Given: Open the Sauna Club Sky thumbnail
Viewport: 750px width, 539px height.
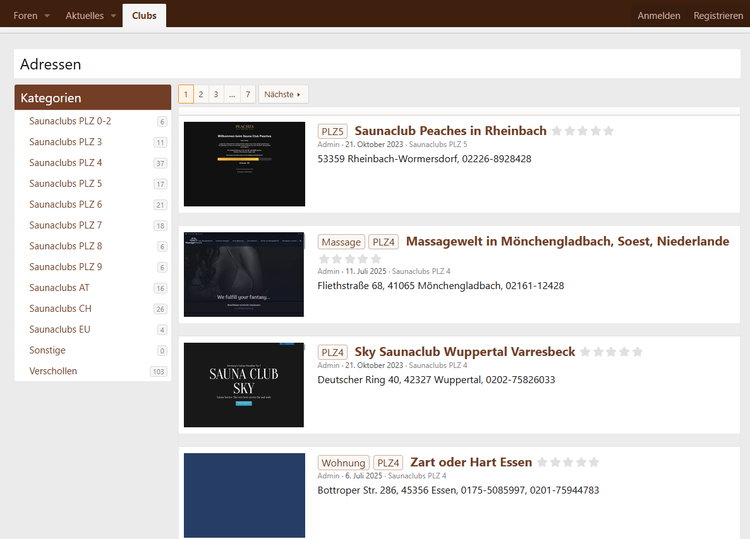Looking at the screenshot, I should coord(244,385).
